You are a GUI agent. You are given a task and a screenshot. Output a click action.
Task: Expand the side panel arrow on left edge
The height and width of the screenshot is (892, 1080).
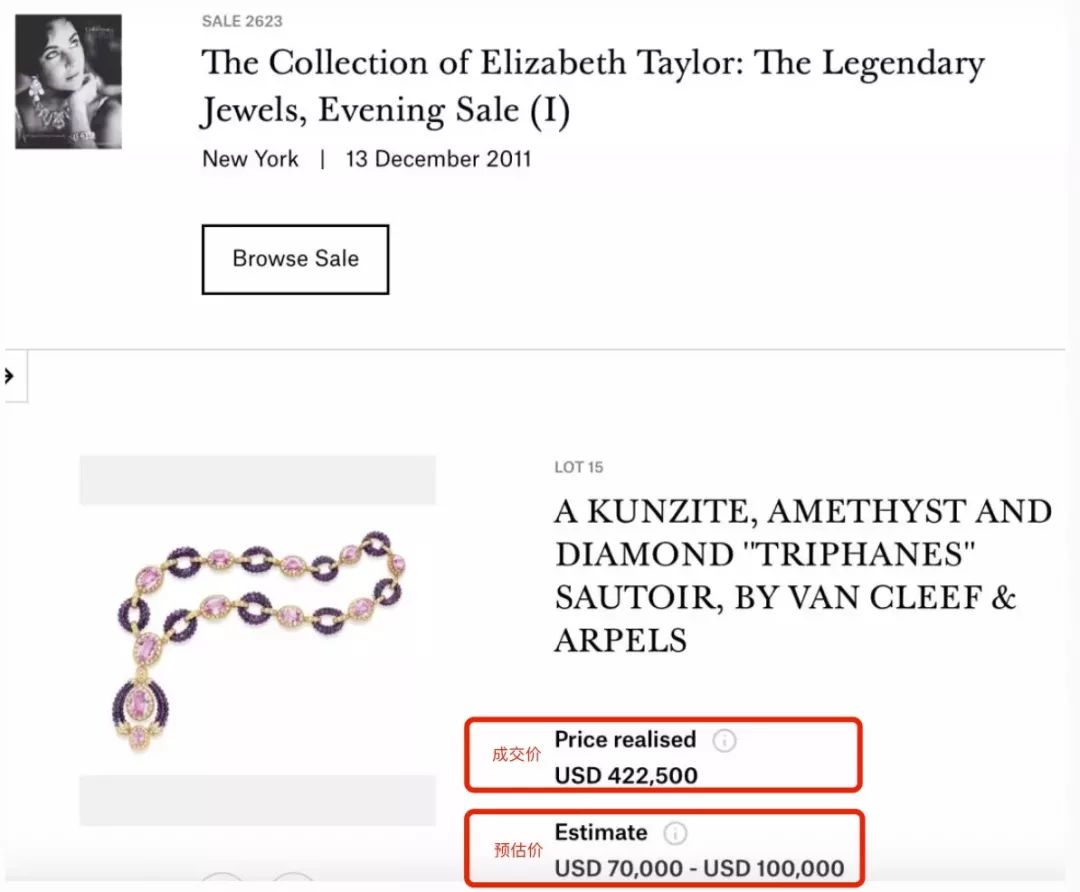point(10,376)
